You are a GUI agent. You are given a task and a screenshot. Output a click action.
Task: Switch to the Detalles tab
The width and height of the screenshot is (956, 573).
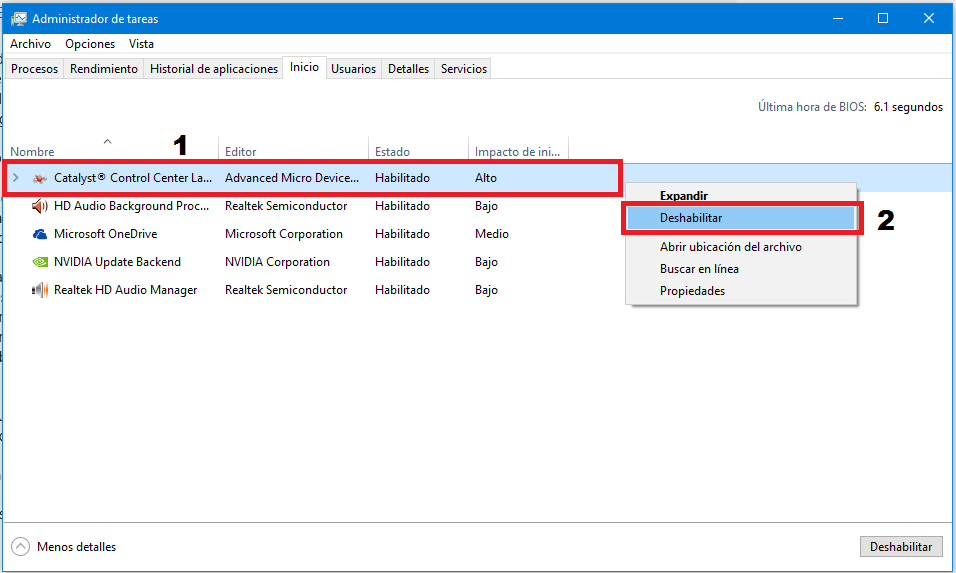tap(408, 69)
